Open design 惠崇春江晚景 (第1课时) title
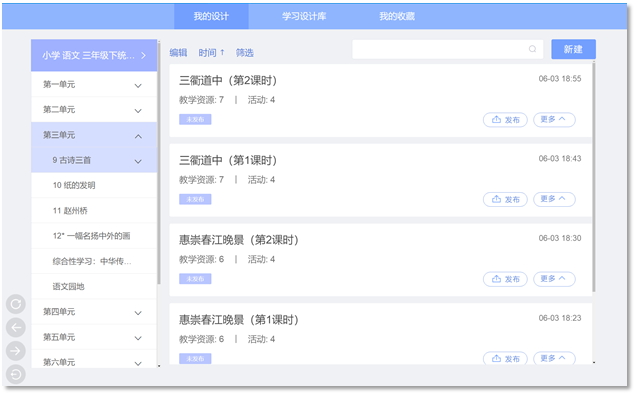The width and height of the screenshot is (636, 395). [x=239, y=320]
